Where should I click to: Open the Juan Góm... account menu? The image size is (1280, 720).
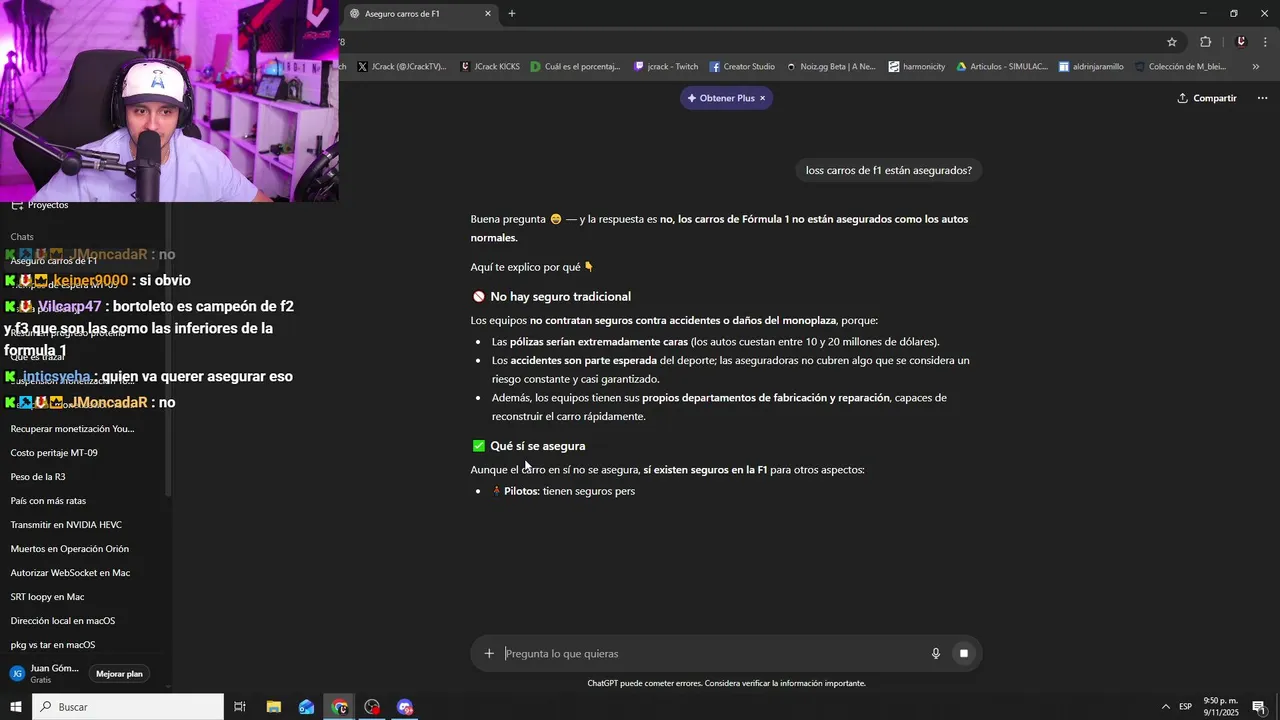(x=45, y=674)
